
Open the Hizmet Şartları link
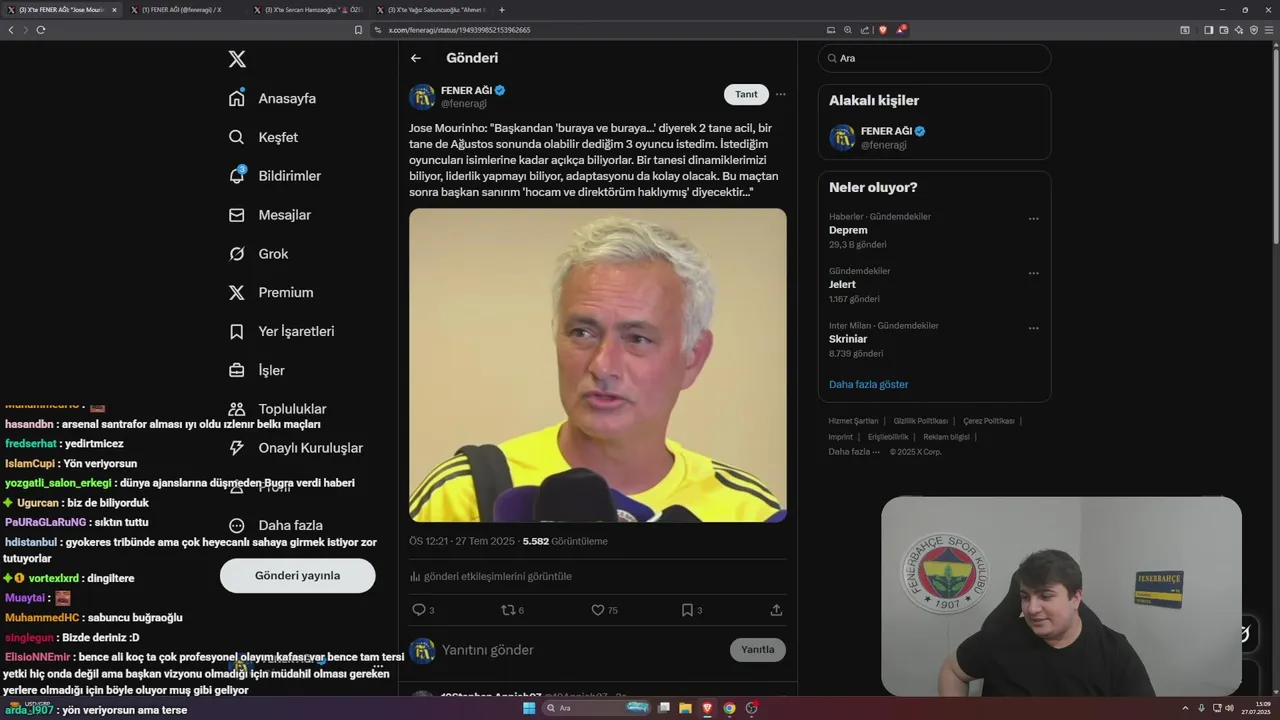tap(853, 421)
